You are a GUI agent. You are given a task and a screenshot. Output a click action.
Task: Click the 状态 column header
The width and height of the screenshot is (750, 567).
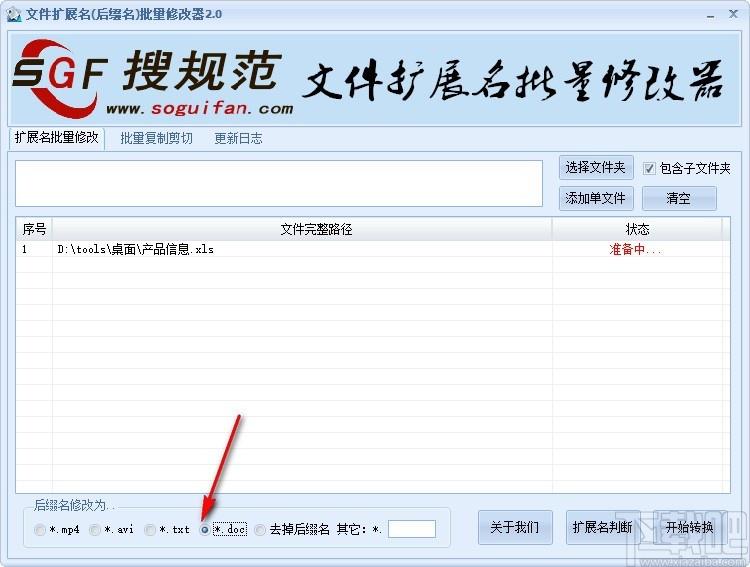(x=637, y=229)
